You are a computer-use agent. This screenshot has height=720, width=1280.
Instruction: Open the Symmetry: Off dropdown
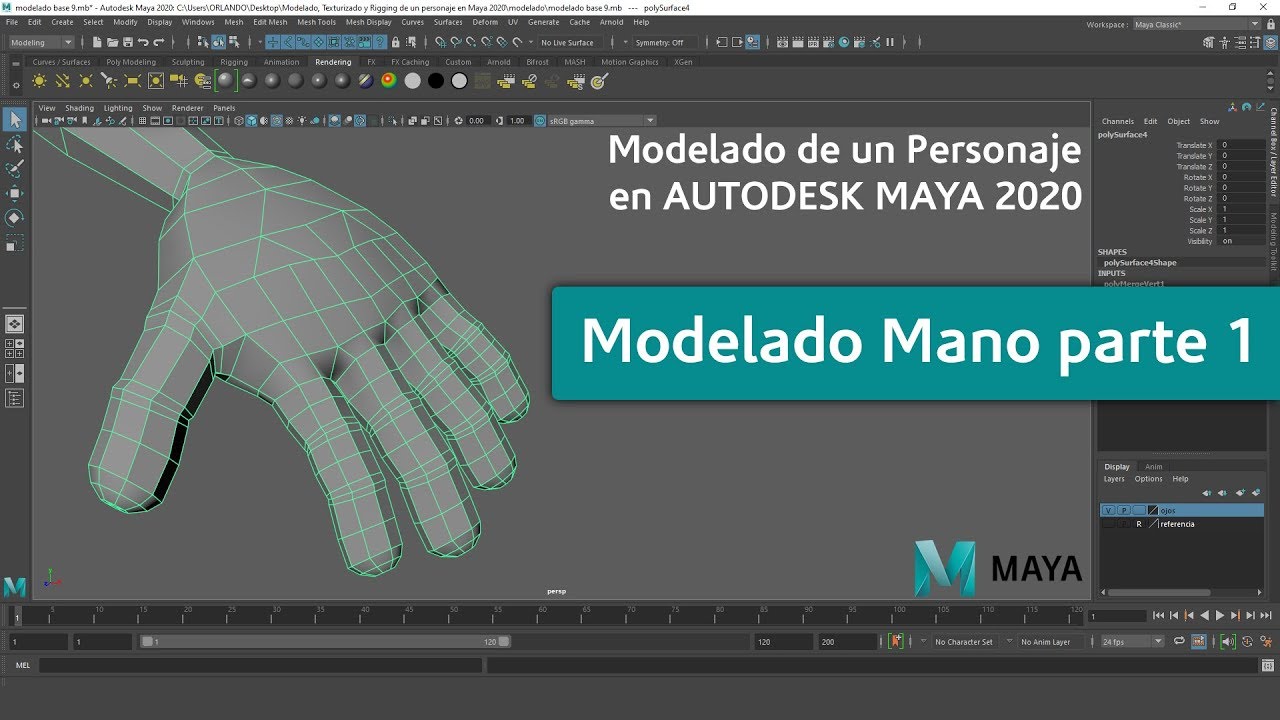click(665, 42)
